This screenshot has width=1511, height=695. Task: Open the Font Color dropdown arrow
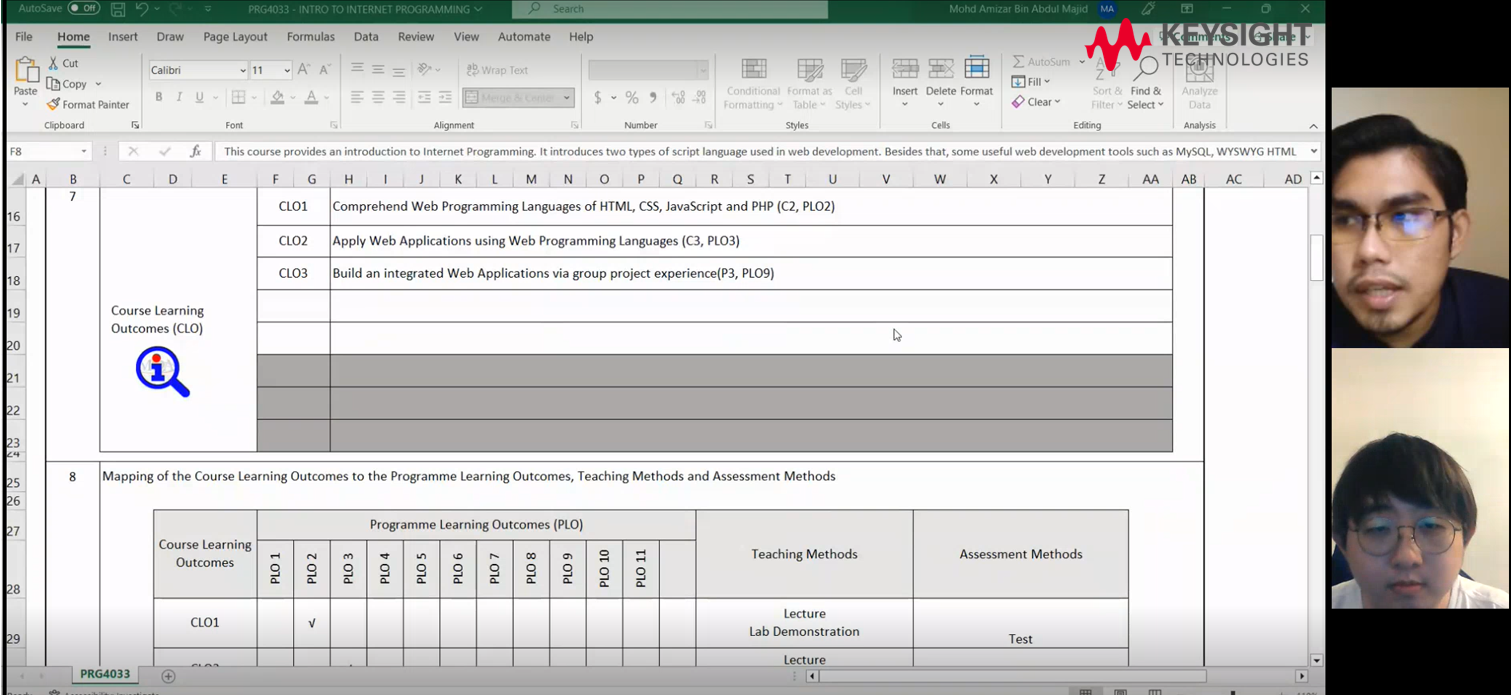[x=327, y=98]
